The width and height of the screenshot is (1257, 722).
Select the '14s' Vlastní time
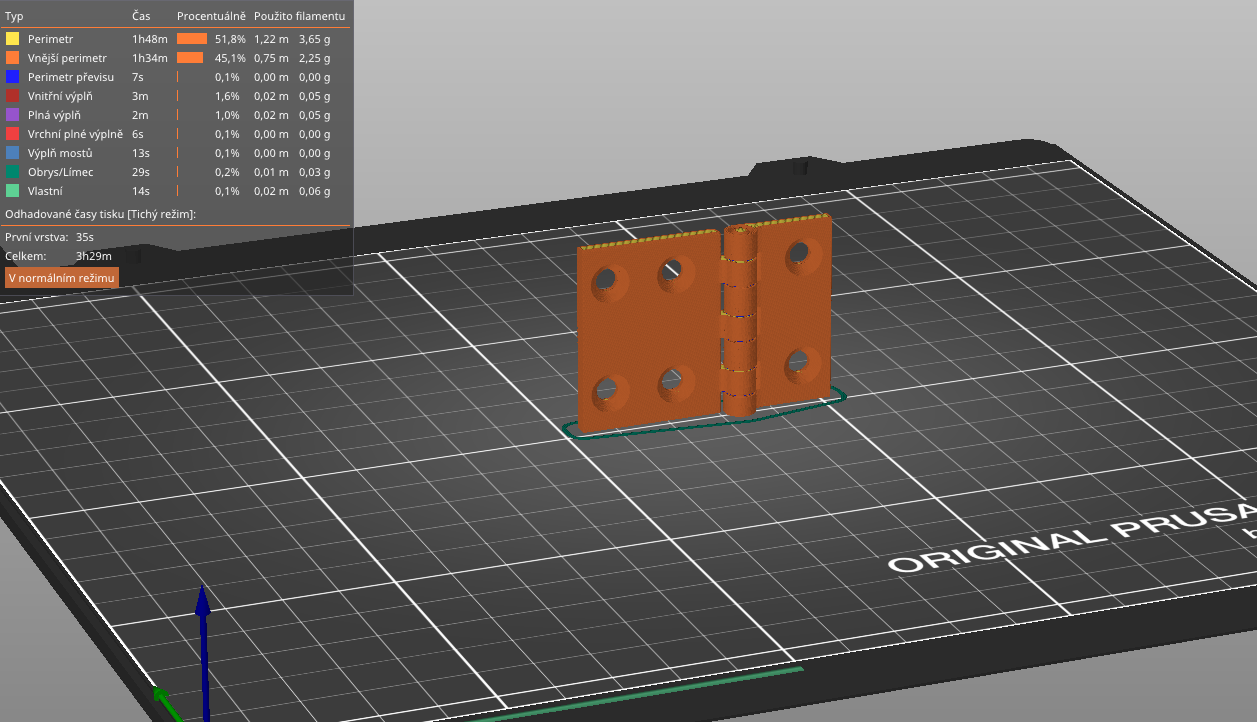point(141,190)
